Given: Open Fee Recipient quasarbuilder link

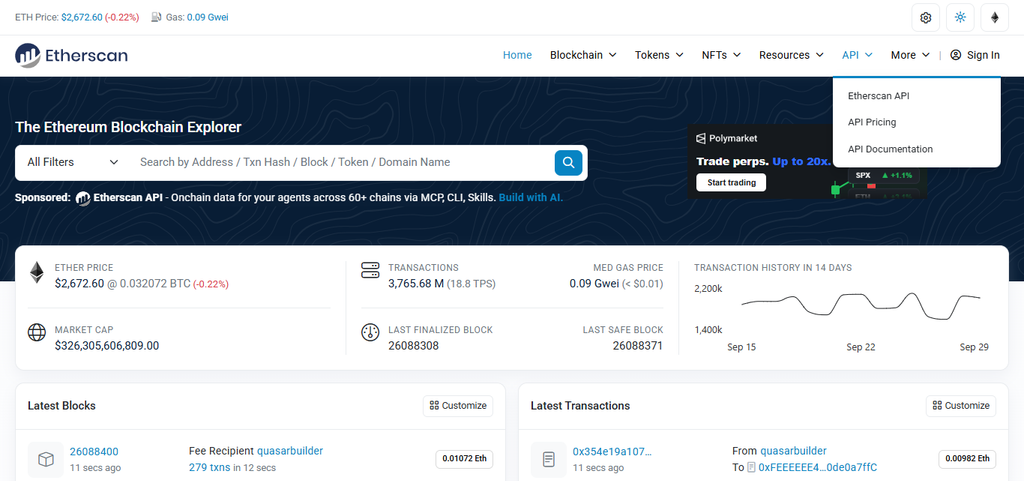Looking at the screenshot, I should click(x=290, y=450).
